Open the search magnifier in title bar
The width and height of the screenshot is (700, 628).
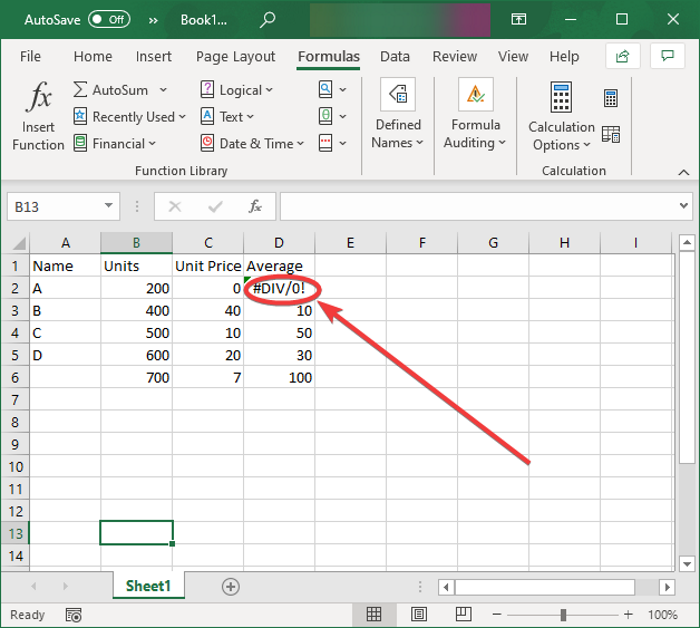pos(268,19)
